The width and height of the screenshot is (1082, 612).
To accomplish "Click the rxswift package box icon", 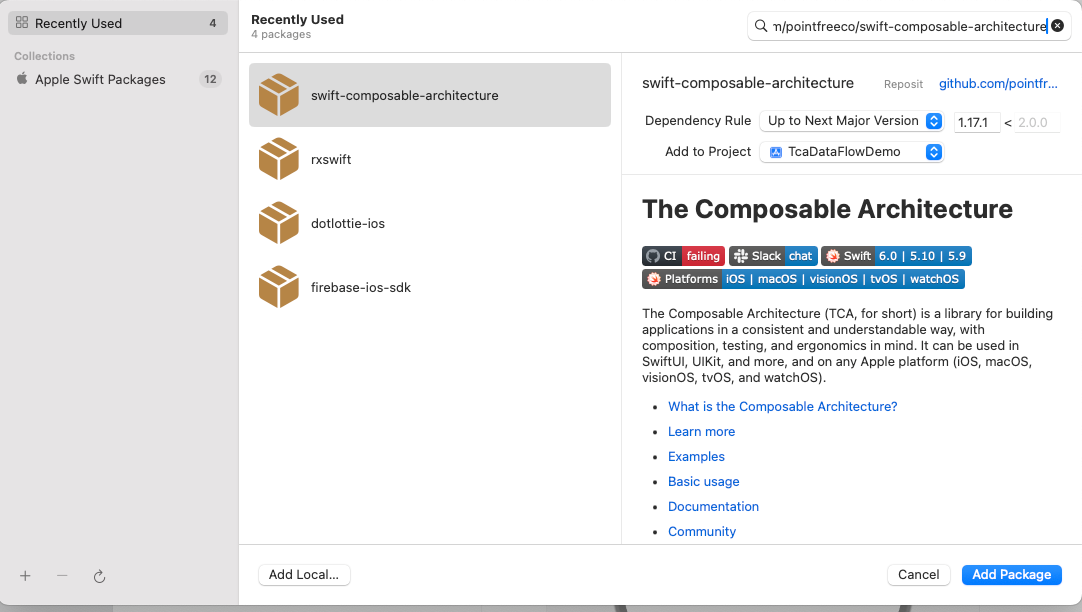I will [x=279, y=159].
